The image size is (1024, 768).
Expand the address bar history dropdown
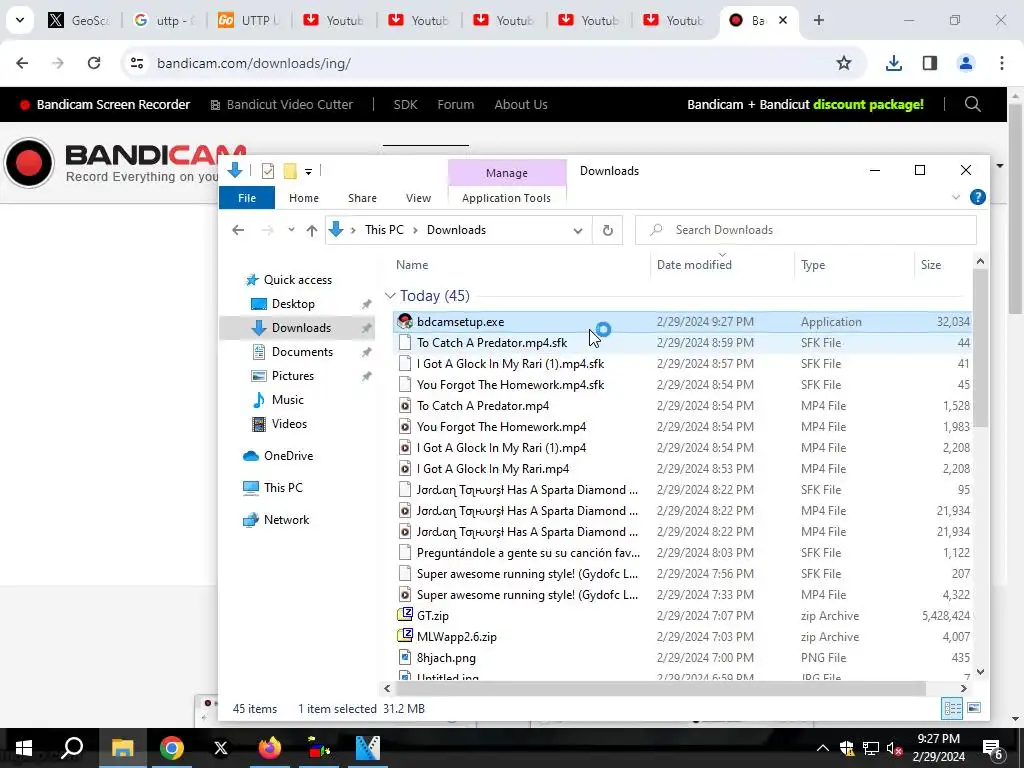(577, 231)
